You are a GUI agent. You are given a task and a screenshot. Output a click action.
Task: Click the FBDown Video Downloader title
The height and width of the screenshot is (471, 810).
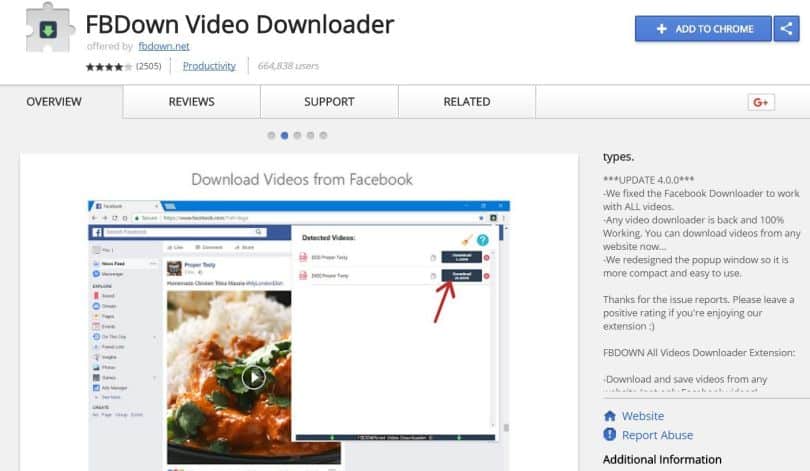[240, 24]
